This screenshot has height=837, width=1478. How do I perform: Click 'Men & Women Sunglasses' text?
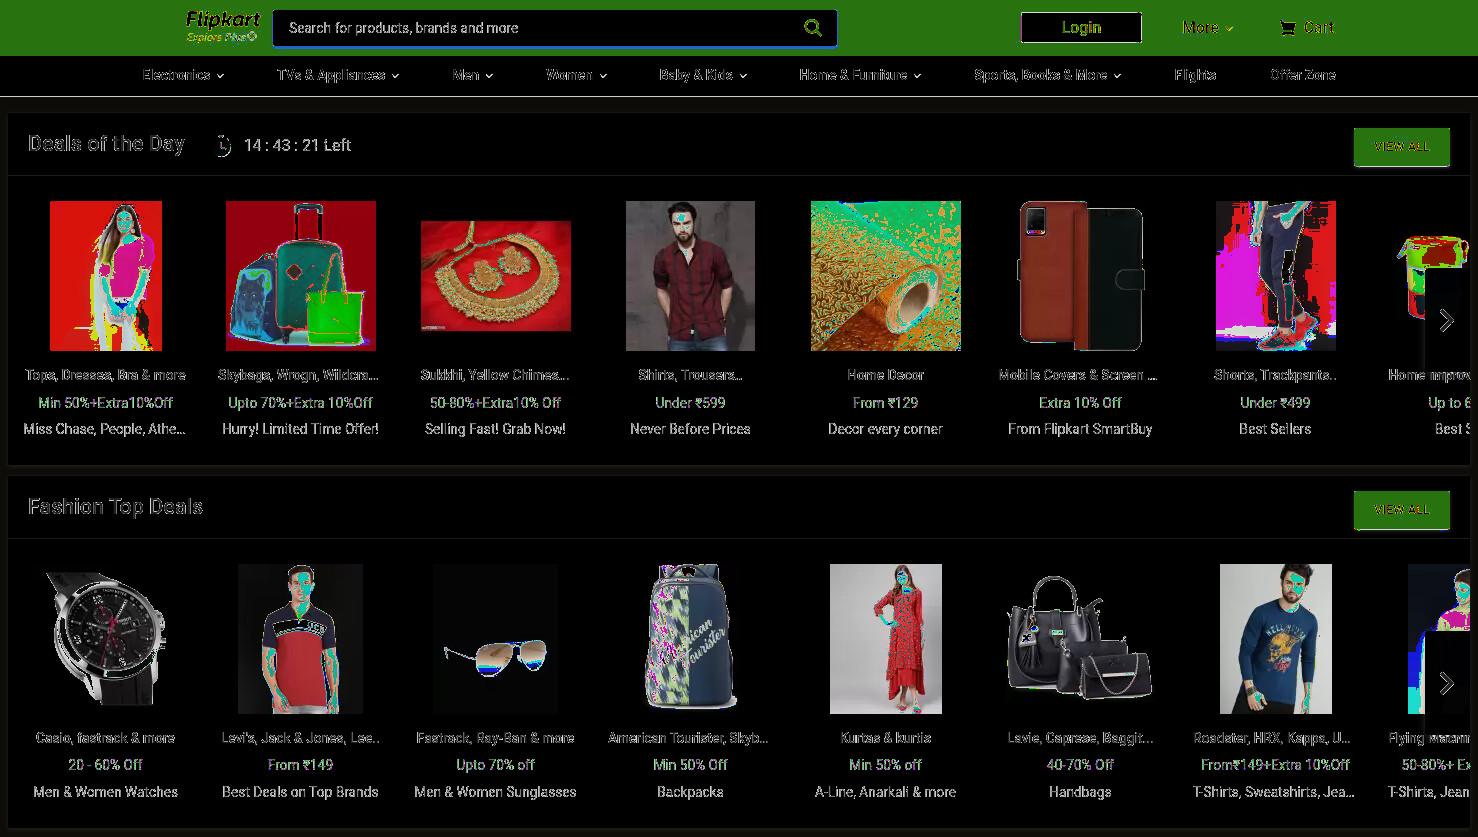pyautogui.click(x=495, y=792)
